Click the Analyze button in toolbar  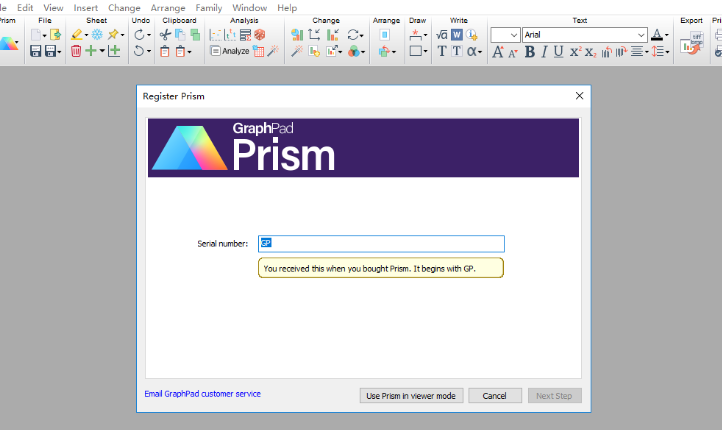[230, 51]
